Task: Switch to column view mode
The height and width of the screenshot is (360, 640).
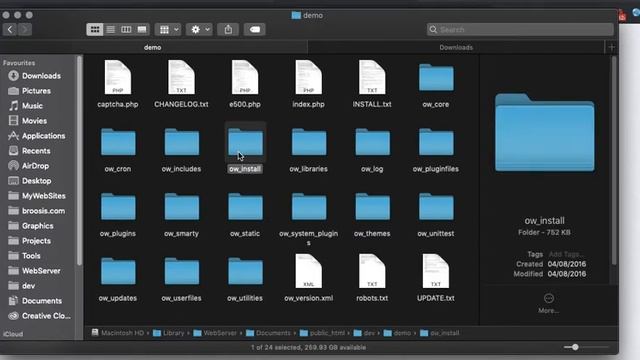Action: click(126, 29)
